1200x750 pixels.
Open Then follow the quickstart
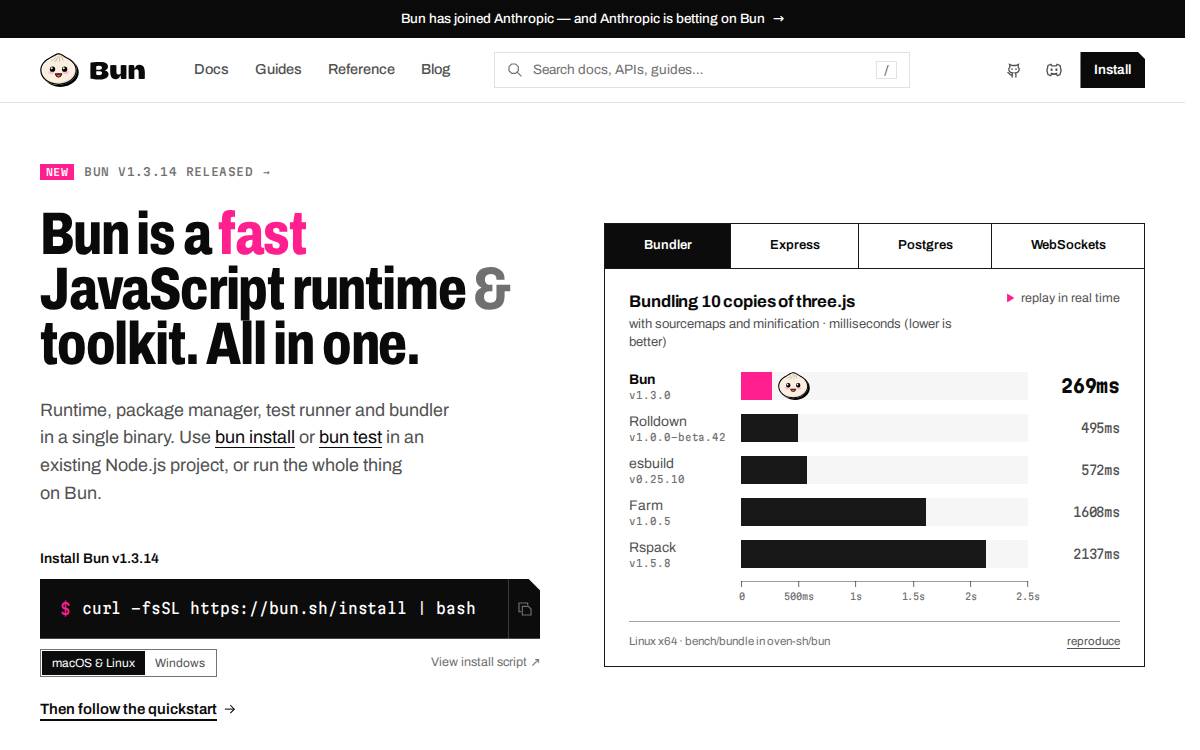[137, 709]
